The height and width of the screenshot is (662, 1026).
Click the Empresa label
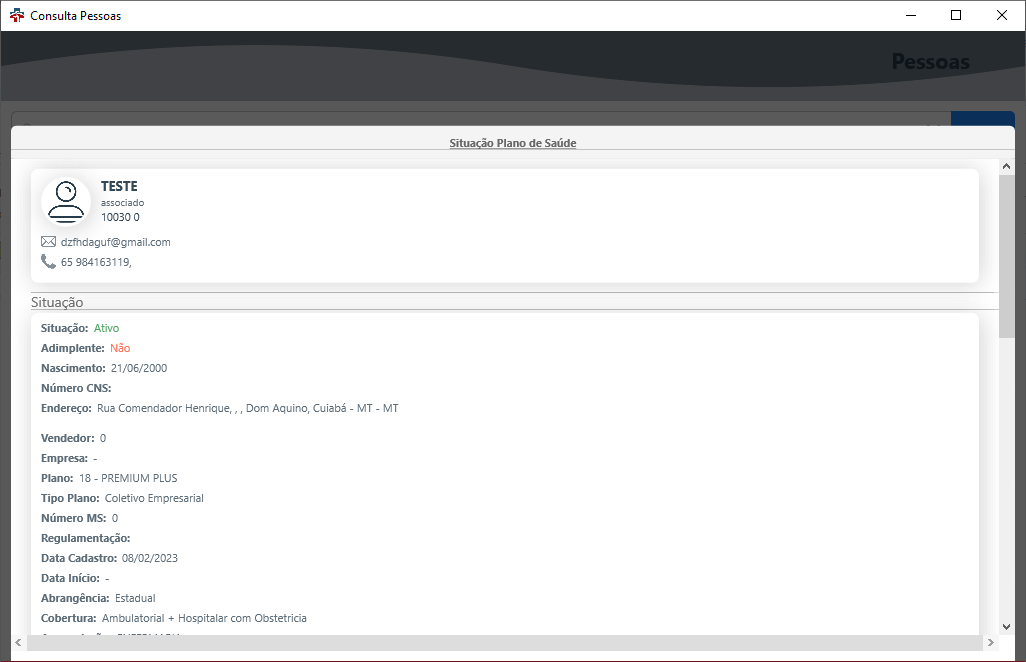click(x=64, y=459)
